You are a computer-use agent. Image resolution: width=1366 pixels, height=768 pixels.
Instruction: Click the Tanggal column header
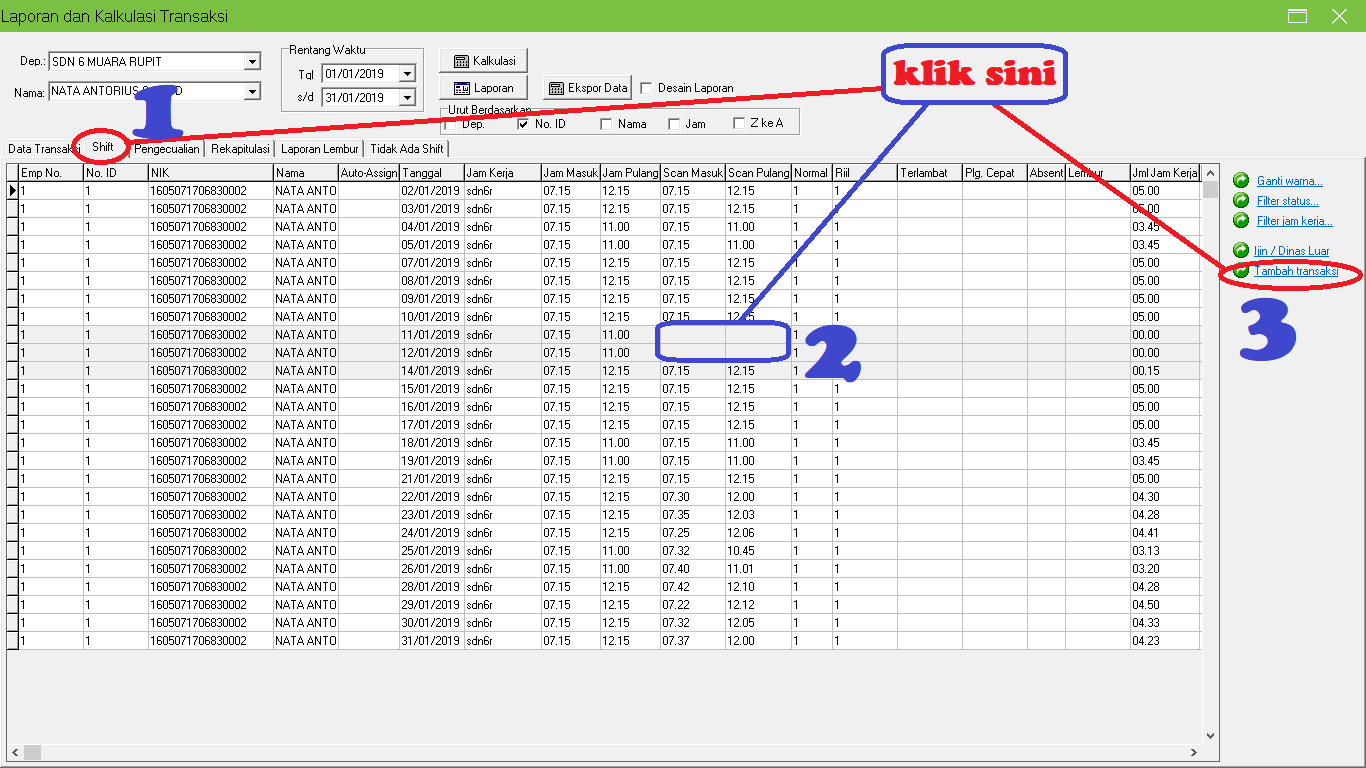(x=431, y=173)
